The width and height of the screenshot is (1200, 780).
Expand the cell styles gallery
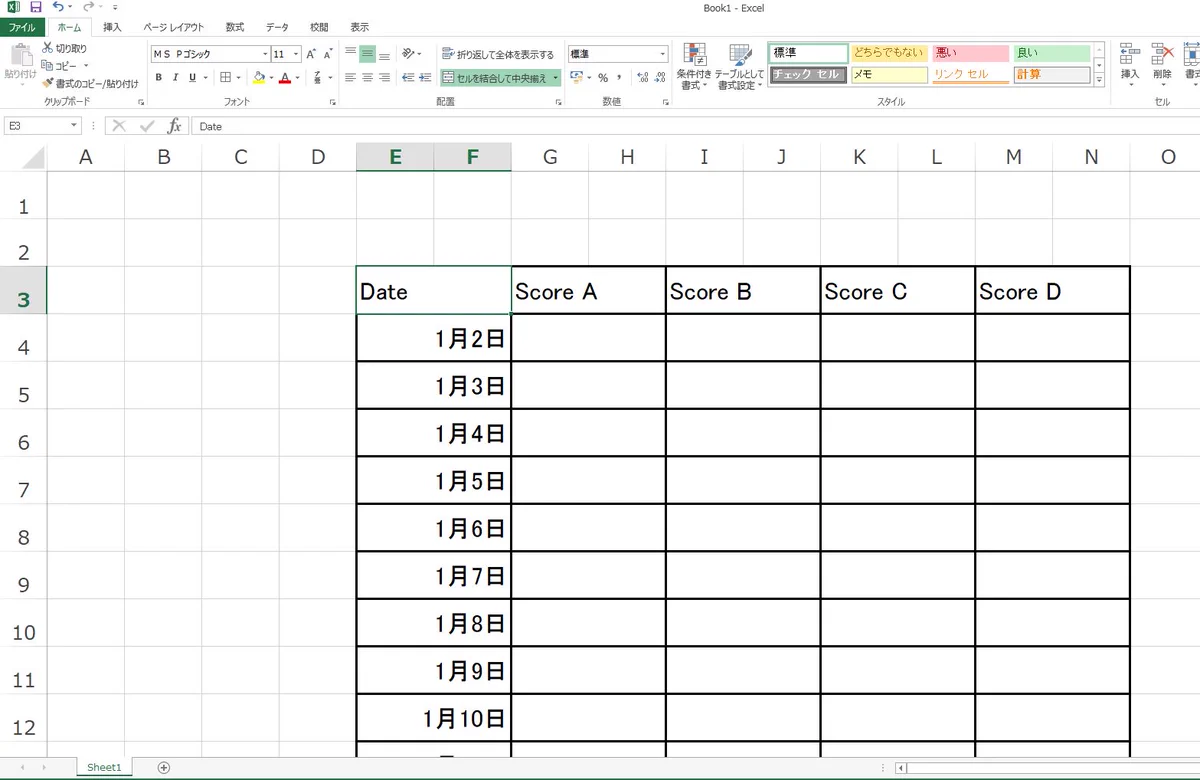pos(1099,80)
